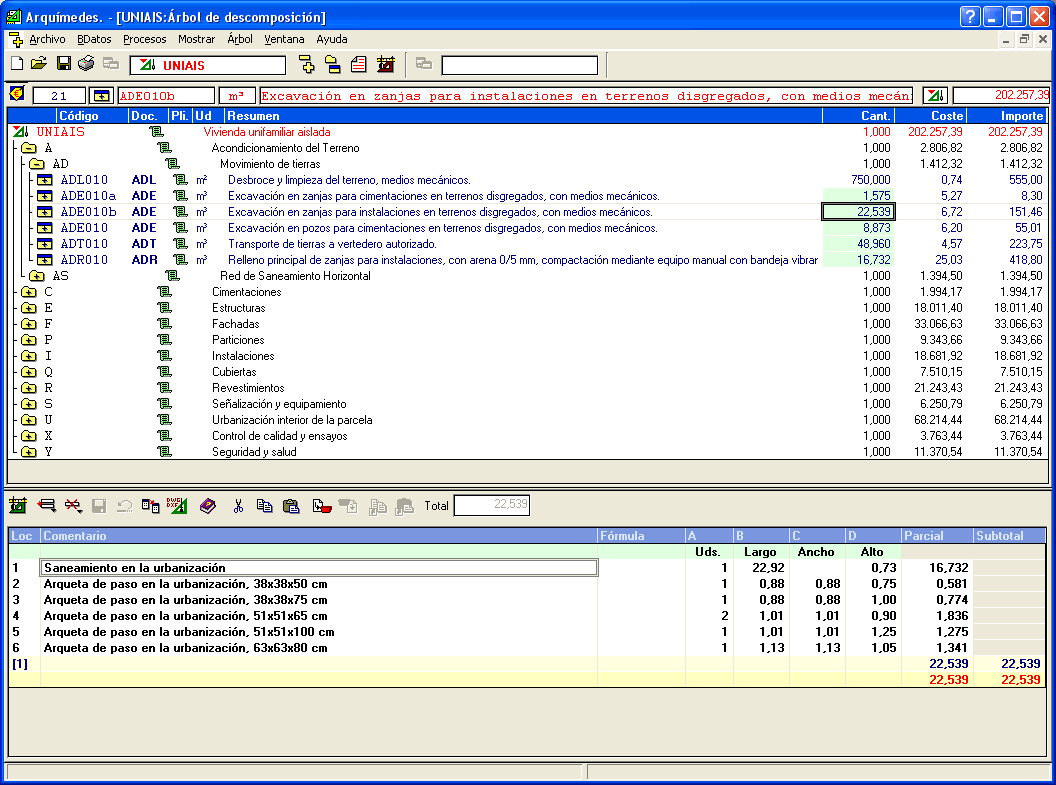The width and height of the screenshot is (1056, 785).
Task: Click the Copy icon in lower toolbar
Action: tap(264, 505)
